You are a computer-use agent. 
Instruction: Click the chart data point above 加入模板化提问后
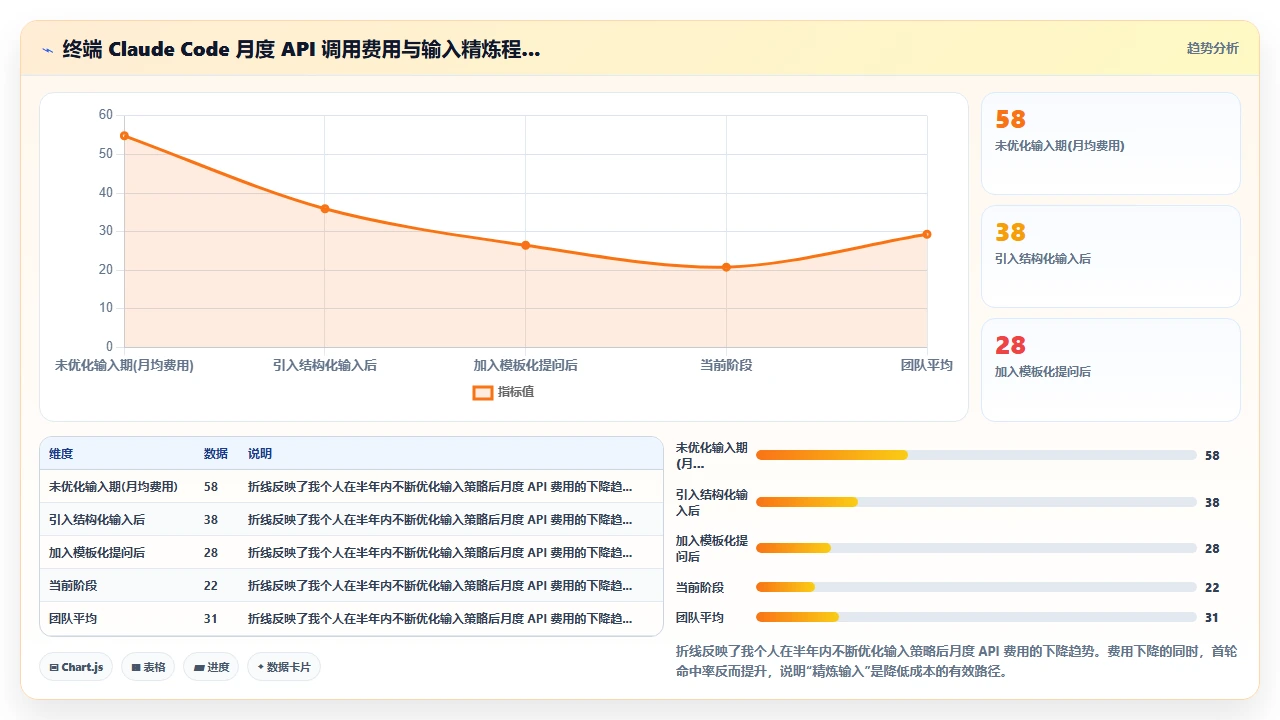pos(526,245)
